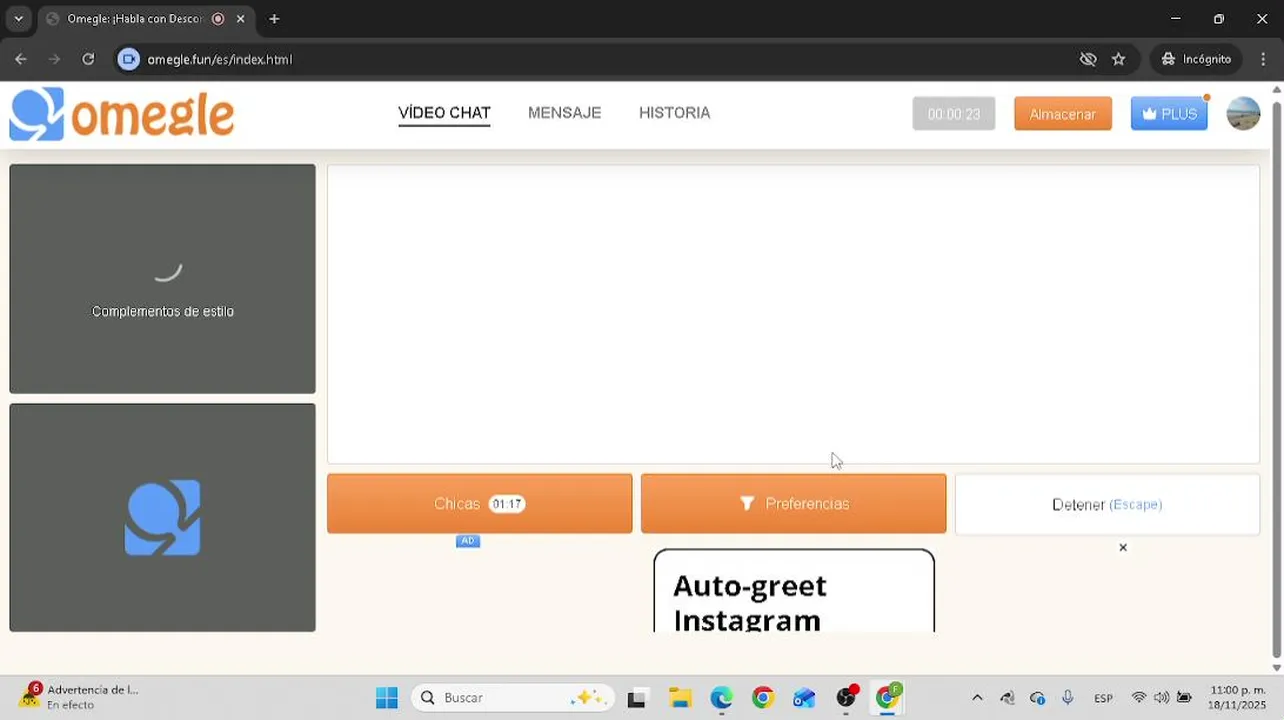The image size is (1284, 720).
Task: Open the Wi-Fi network tray icon
Action: (1139, 698)
